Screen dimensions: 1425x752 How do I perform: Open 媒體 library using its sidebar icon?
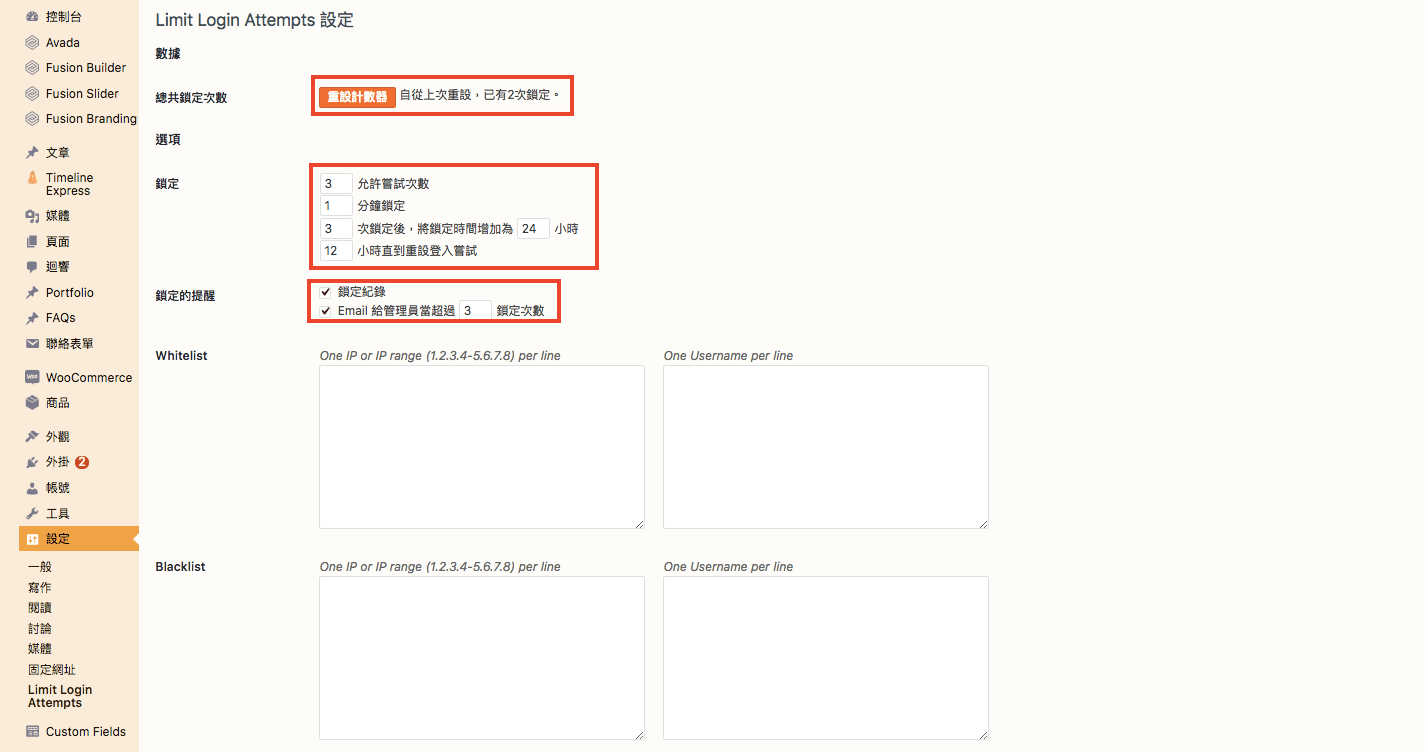point(32,216)
